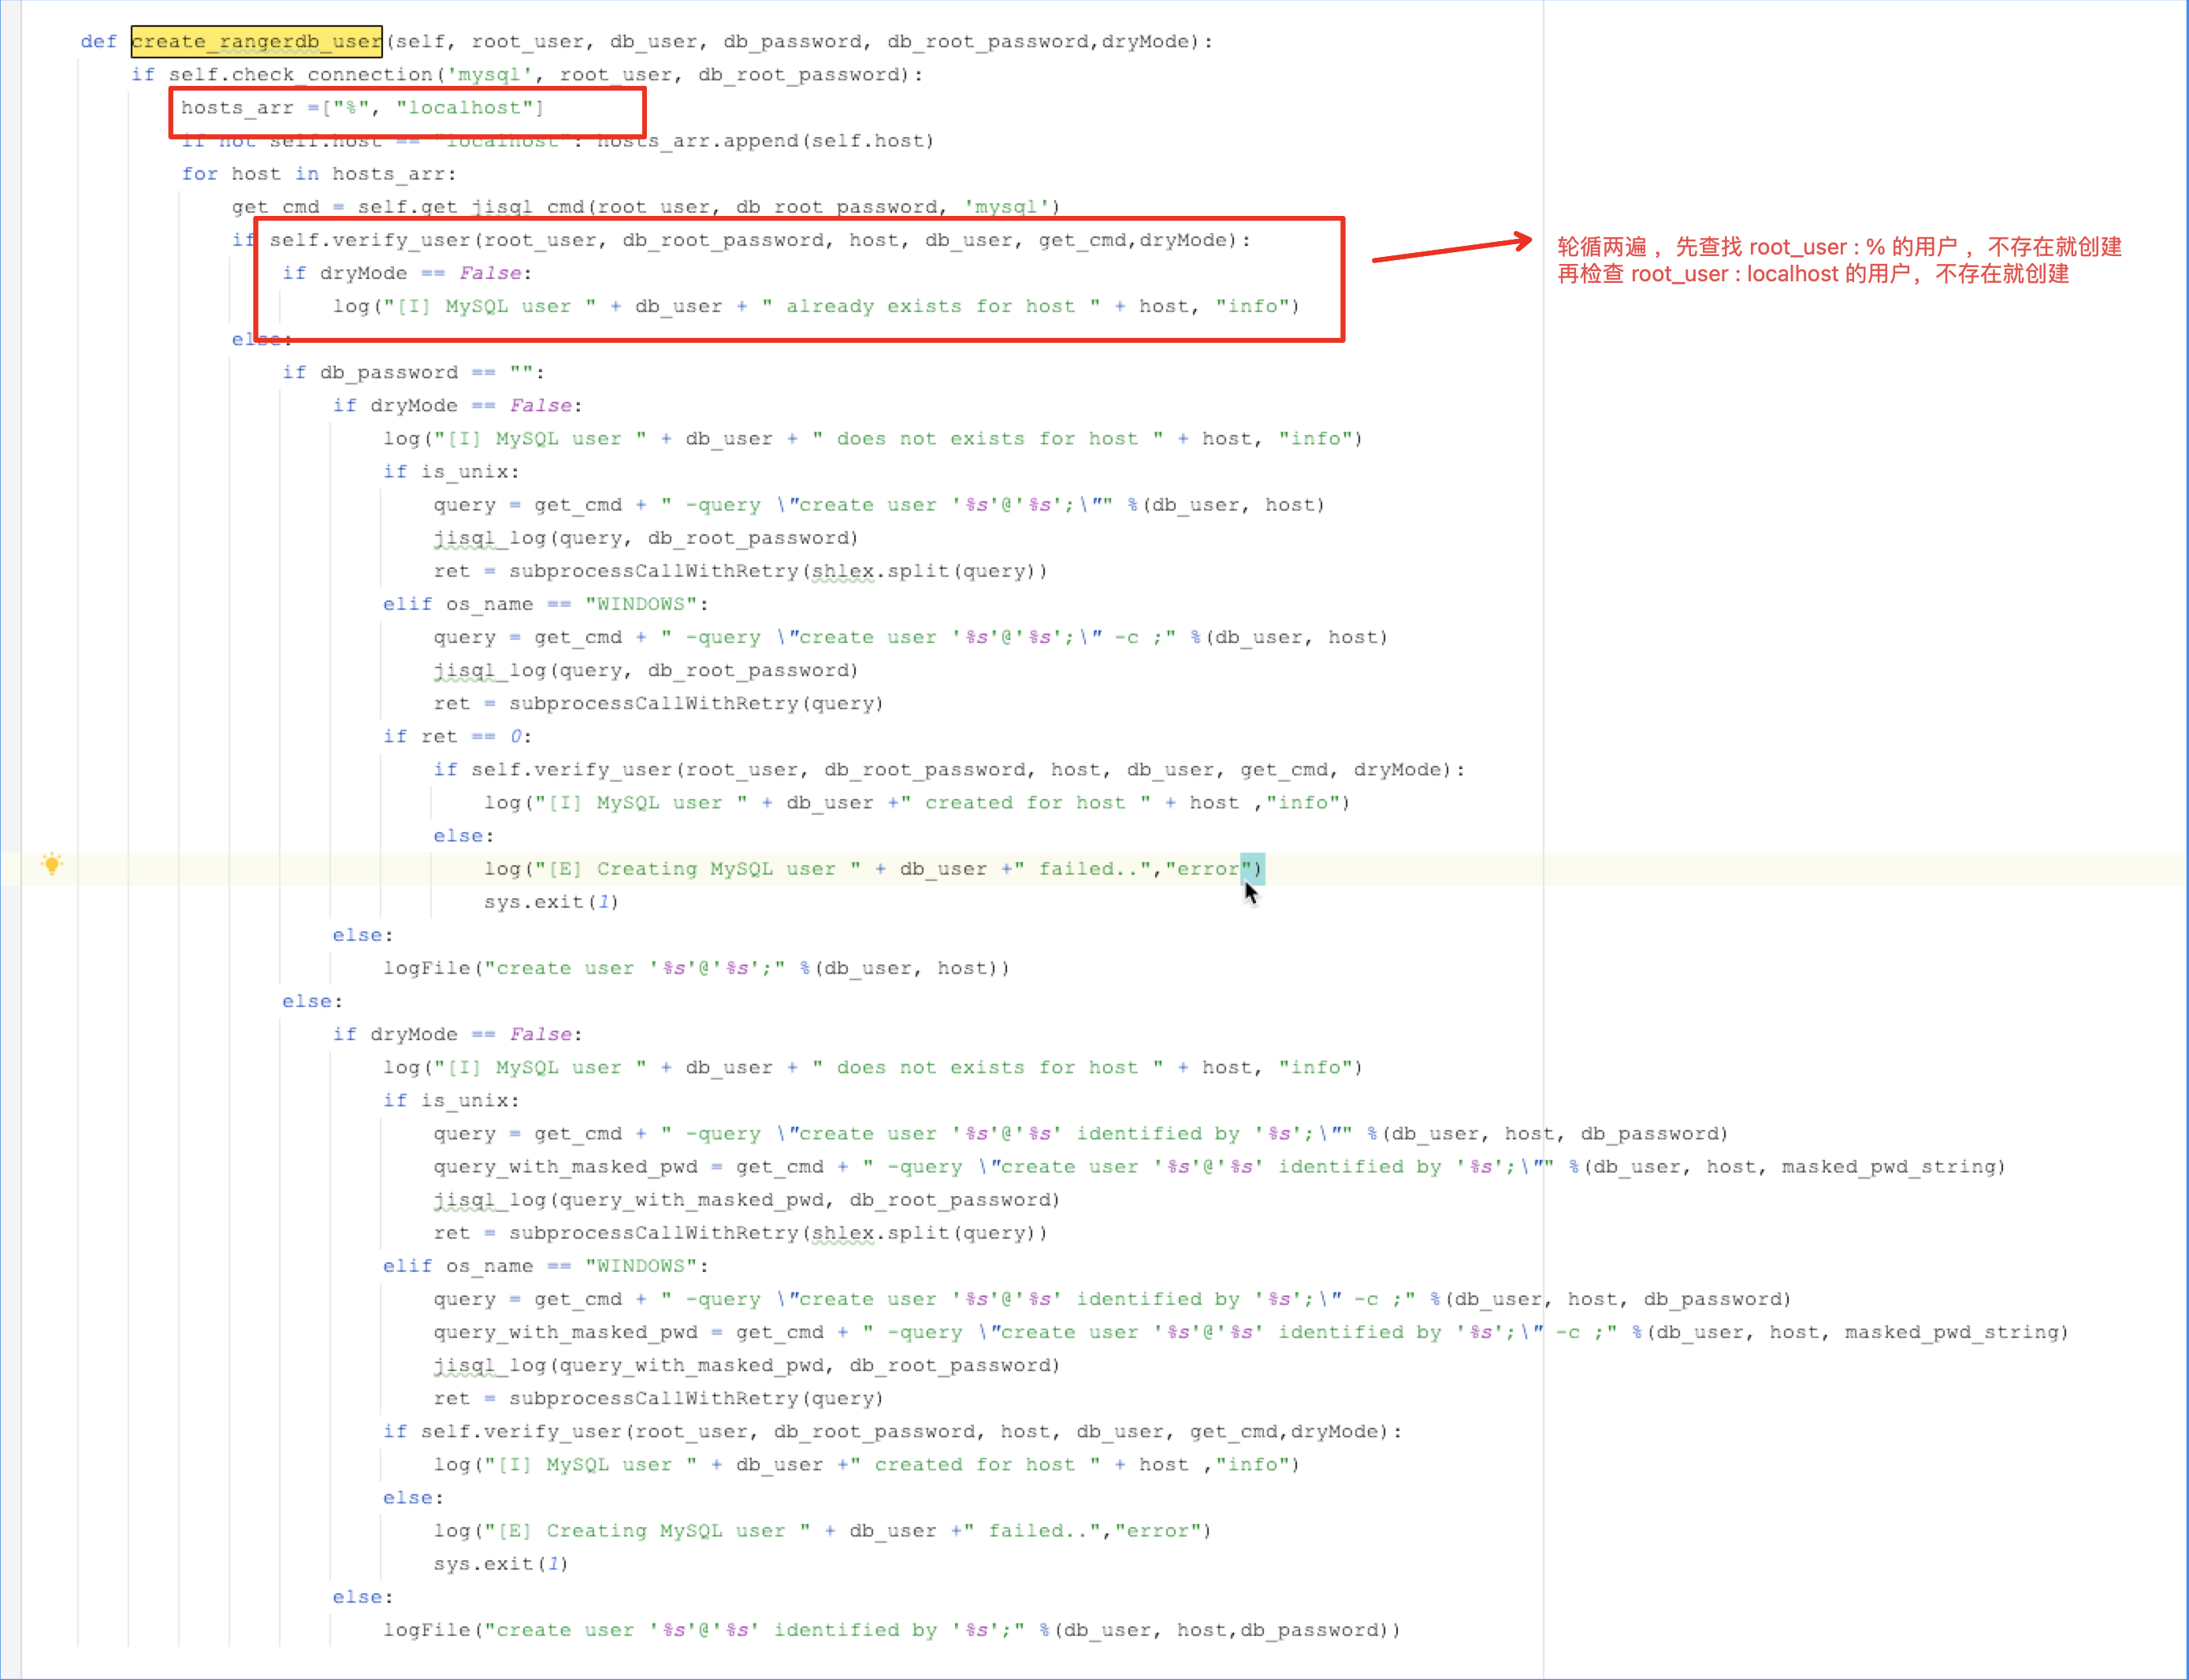Screen dimensions: 2189x1680
Task: Select the highlighted create_rangerdb_user function name
Action: [x=256, y=41]
